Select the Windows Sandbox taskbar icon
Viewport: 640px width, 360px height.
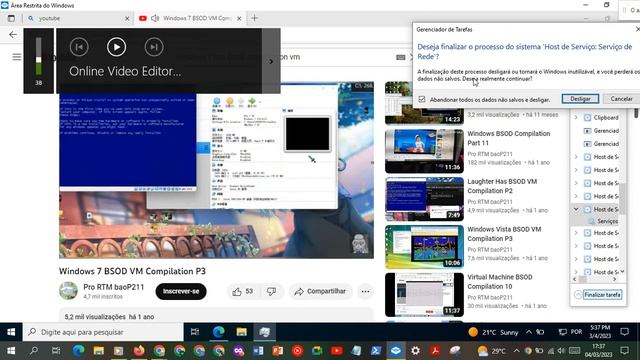[x=396, y=351]
